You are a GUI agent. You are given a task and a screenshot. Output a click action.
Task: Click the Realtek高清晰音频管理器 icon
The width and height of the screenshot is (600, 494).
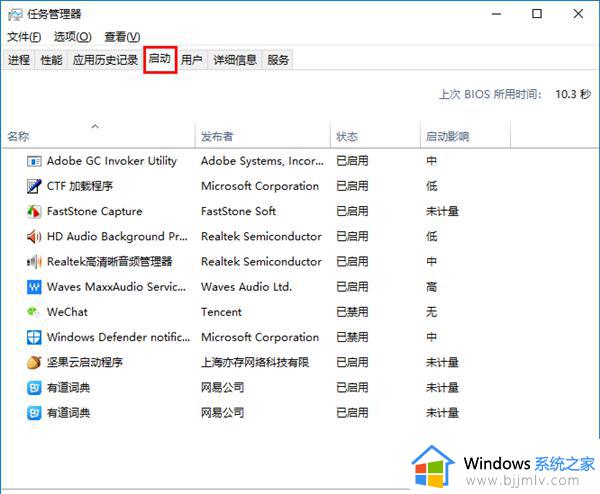point(34,262)
